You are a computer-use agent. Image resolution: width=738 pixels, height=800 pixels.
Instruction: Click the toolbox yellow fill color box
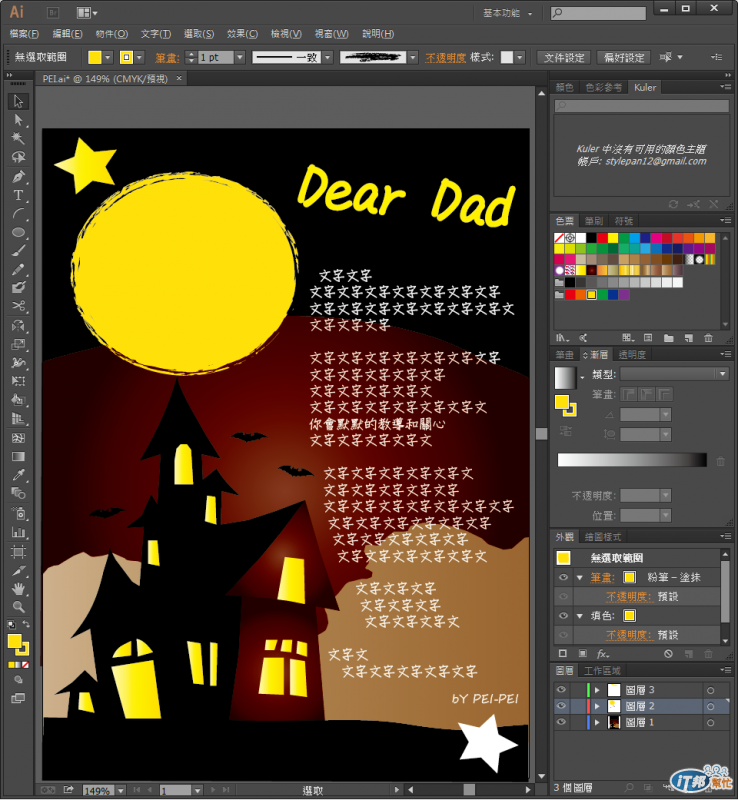pos(14,641)
